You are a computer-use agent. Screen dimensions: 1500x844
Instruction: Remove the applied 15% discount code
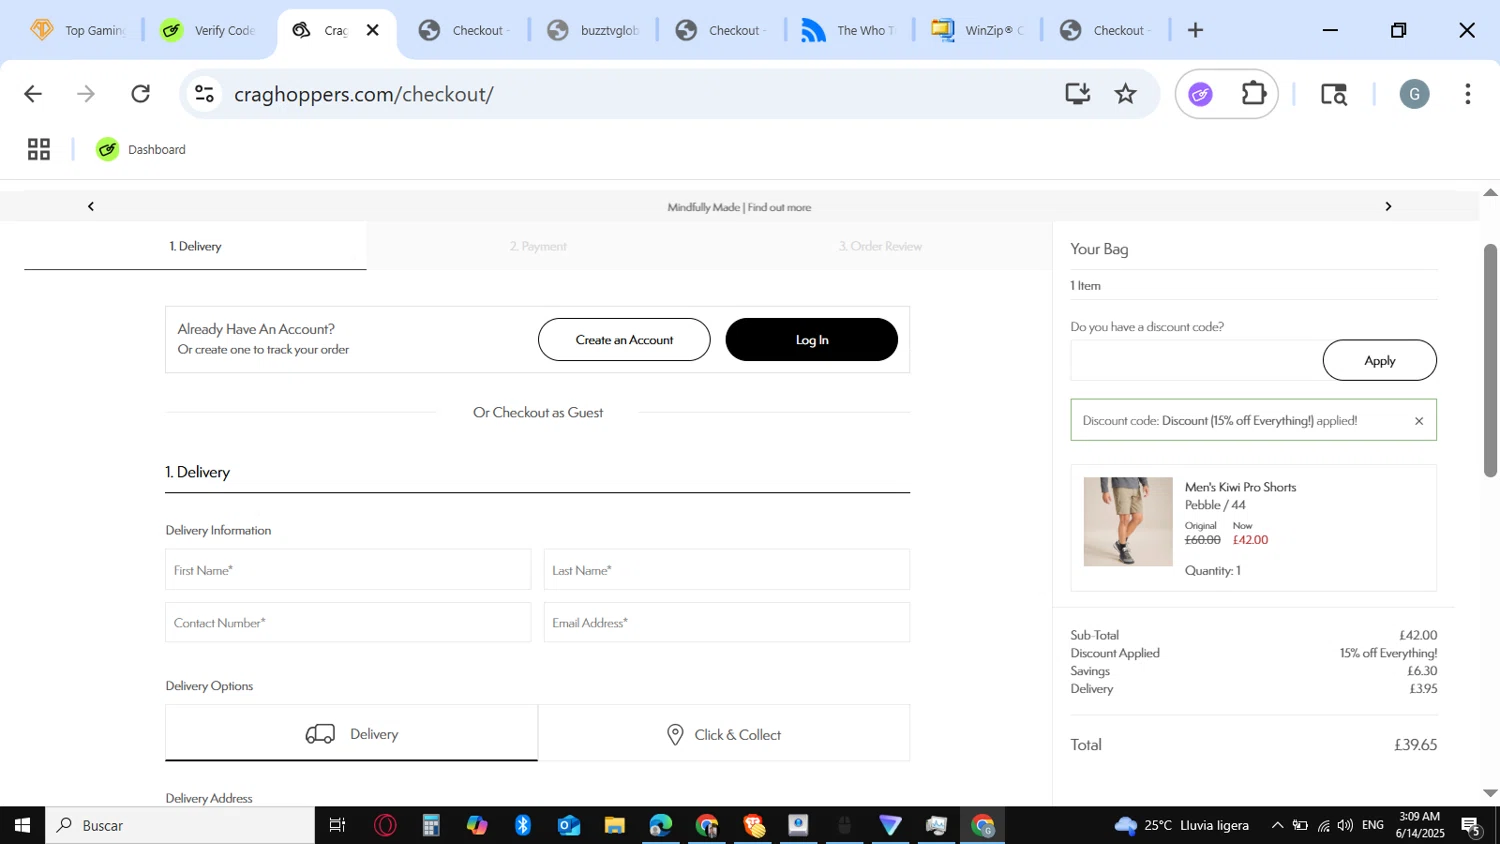tap(1419, 421)
